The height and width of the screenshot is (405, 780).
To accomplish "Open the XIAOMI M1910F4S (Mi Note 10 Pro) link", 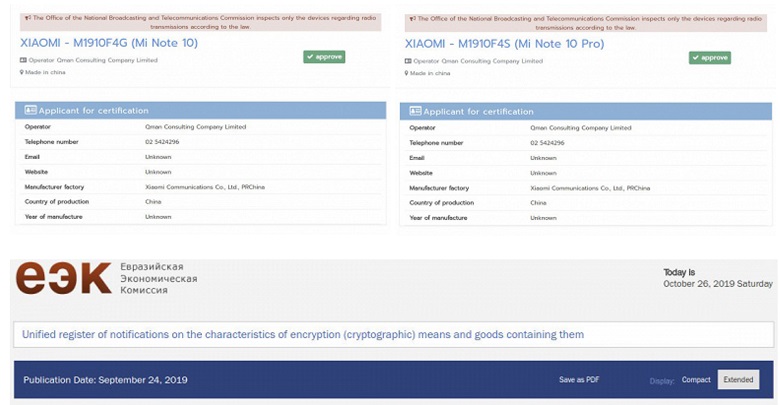I will coord(504,44).
